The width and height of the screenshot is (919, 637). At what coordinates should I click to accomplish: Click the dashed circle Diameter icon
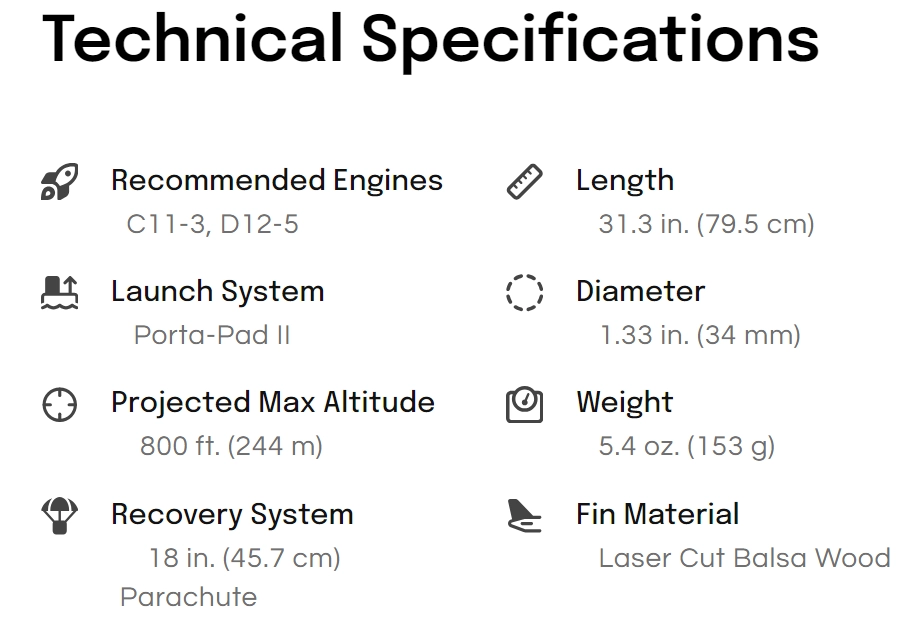(x=525, y=292)
